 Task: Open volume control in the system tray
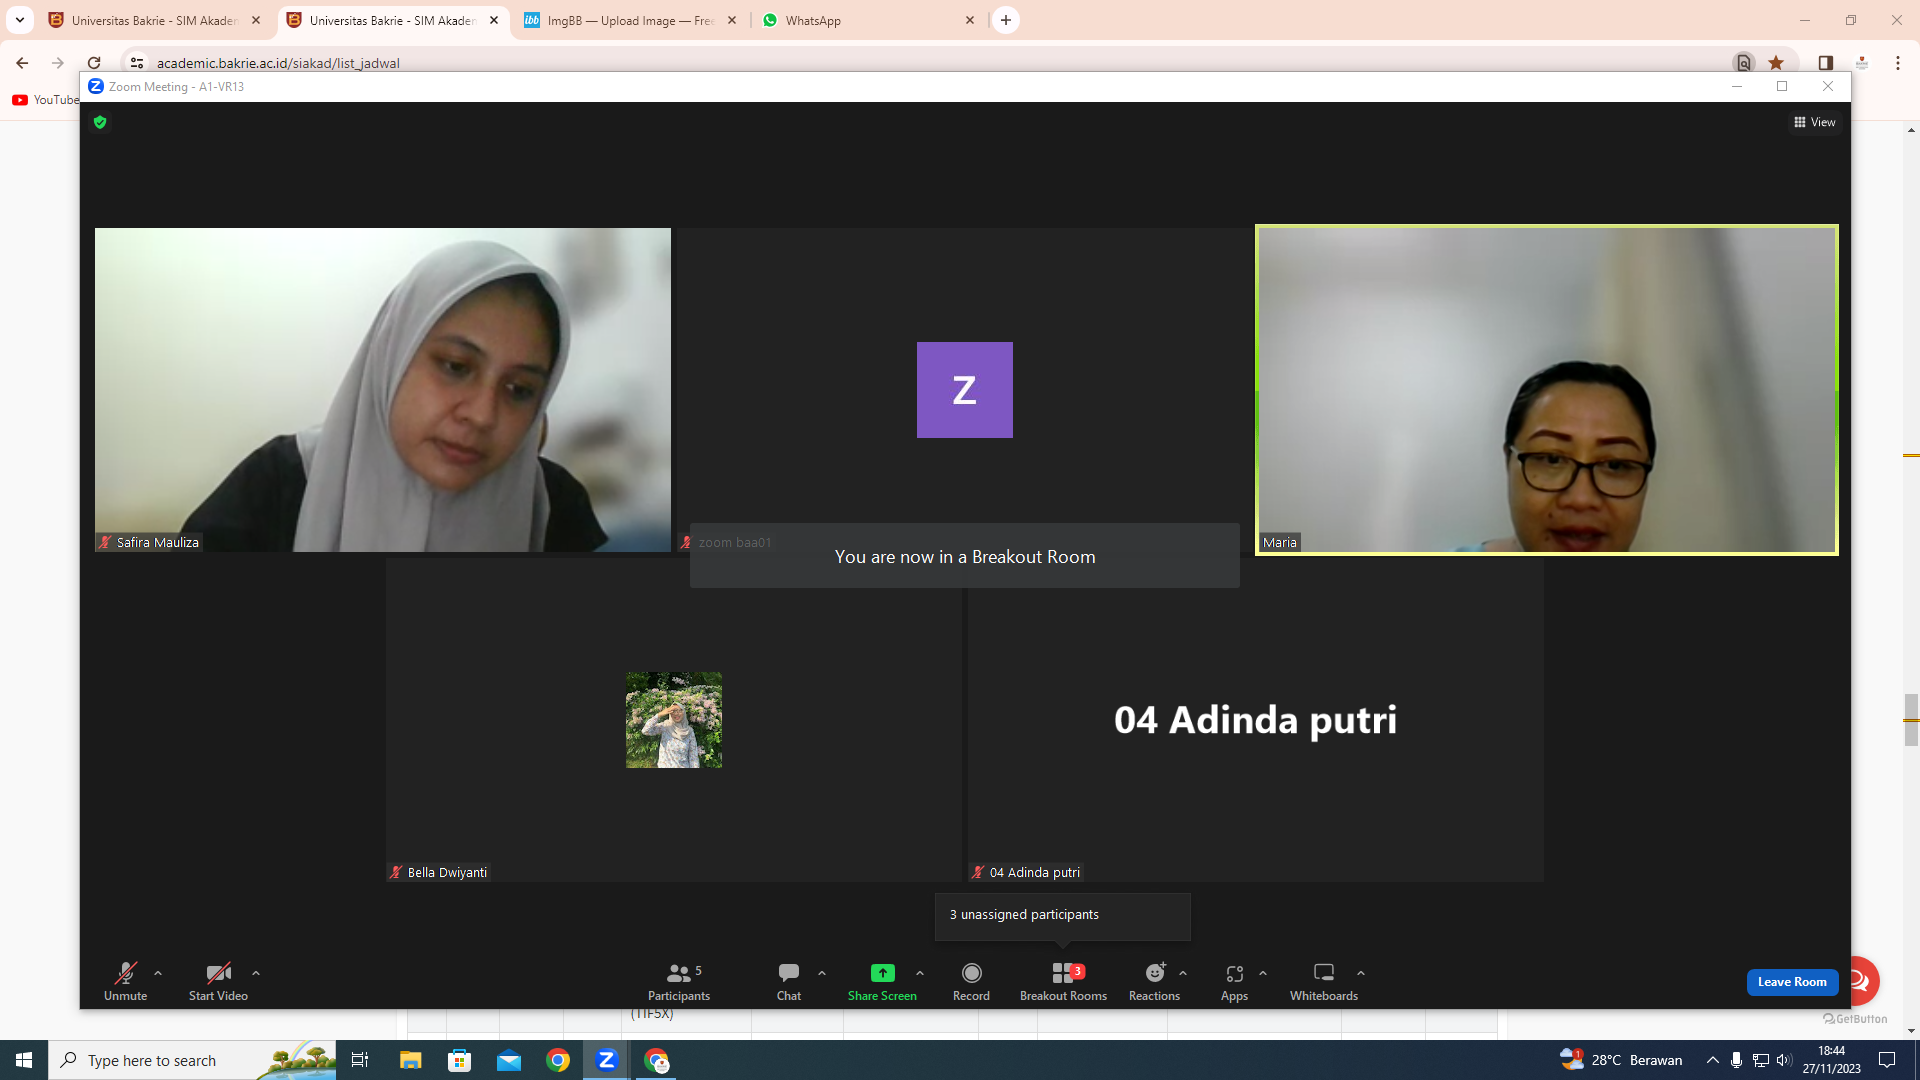point(1785,1060)
